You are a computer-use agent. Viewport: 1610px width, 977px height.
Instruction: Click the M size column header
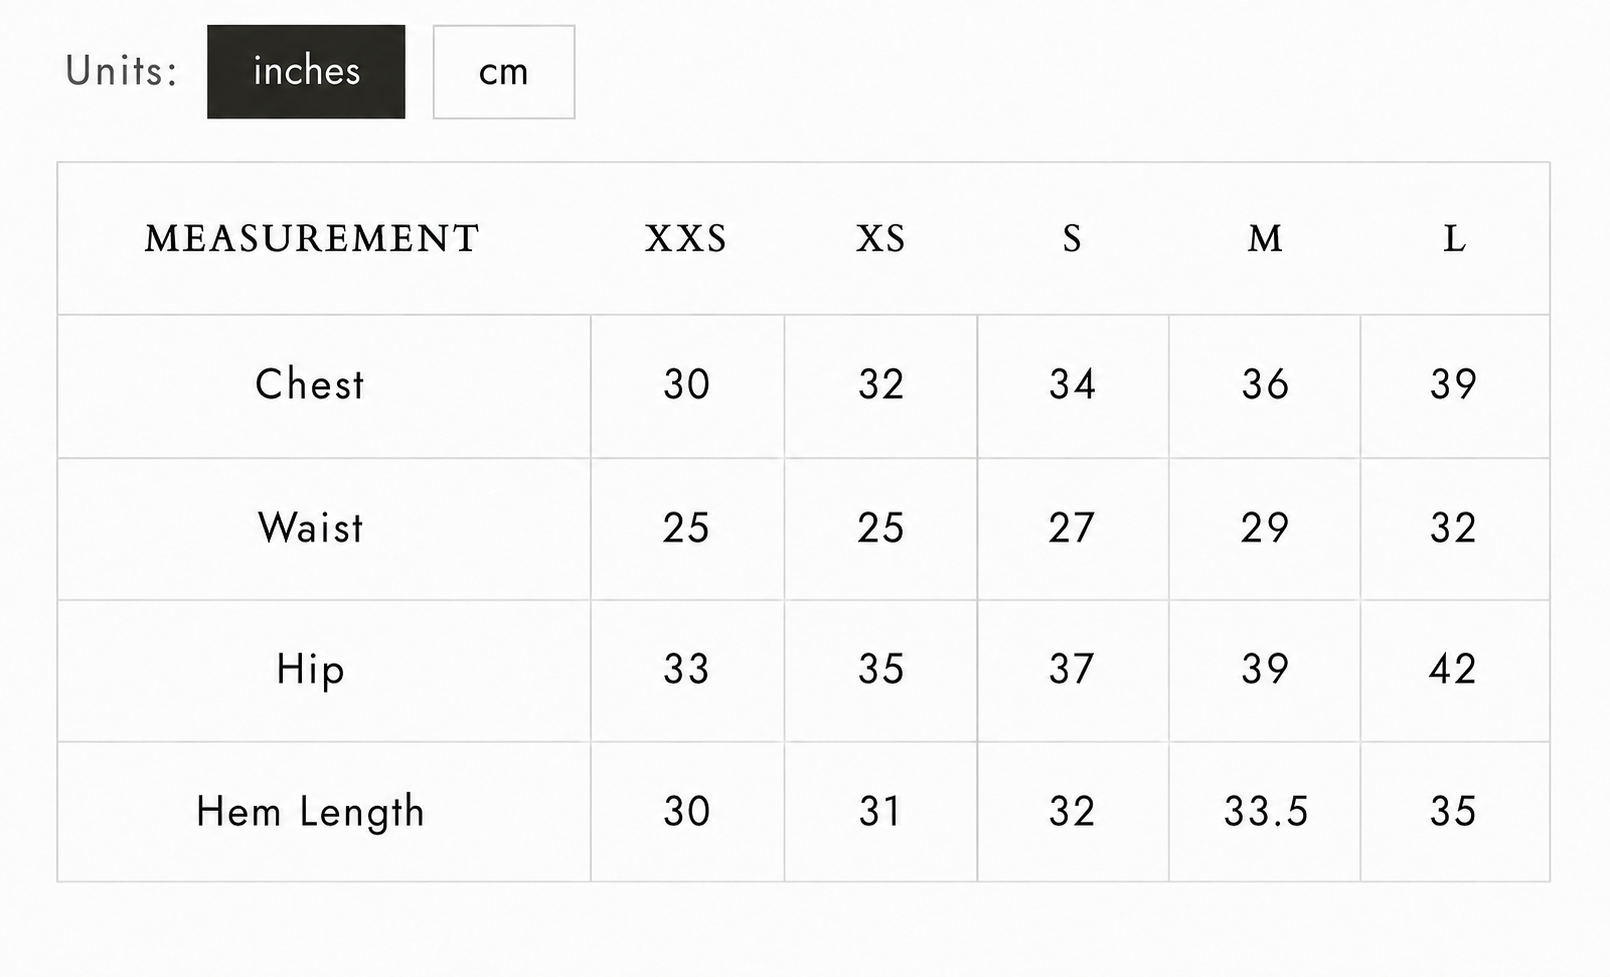pyautogui.click(x=1265, y=239)
